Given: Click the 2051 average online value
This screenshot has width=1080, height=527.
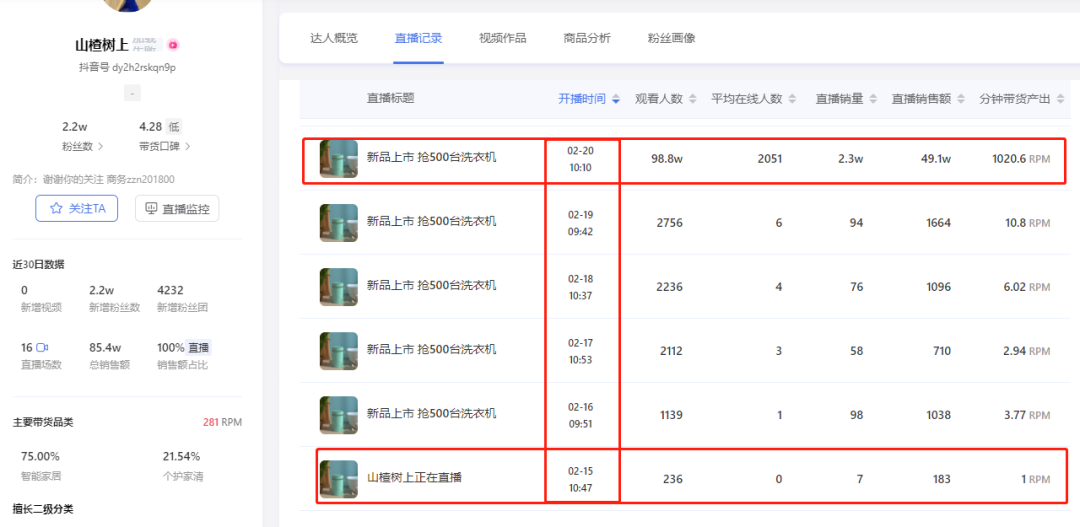Looking at the screenshot, I should tap(769, 159).
